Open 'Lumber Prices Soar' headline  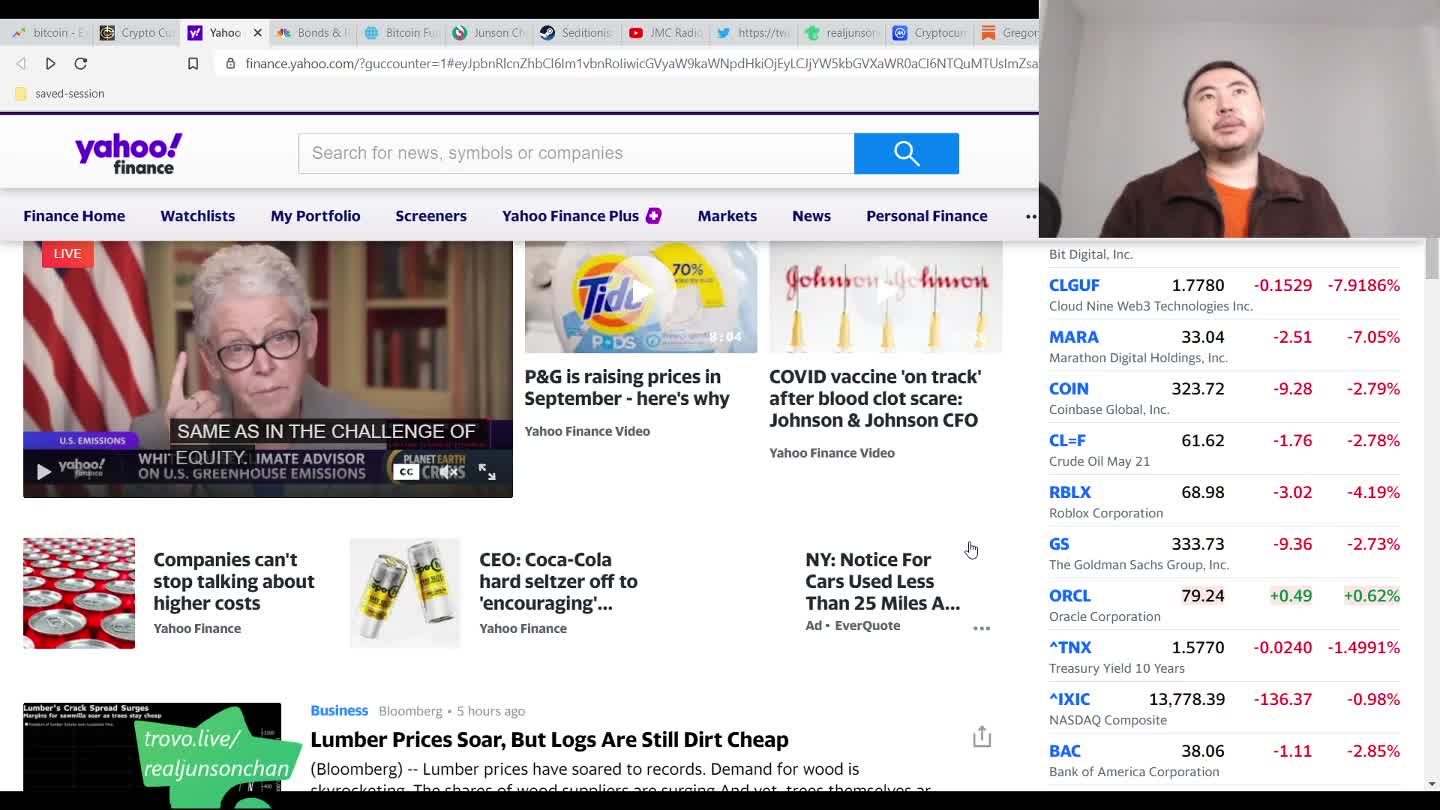point(549,740)
